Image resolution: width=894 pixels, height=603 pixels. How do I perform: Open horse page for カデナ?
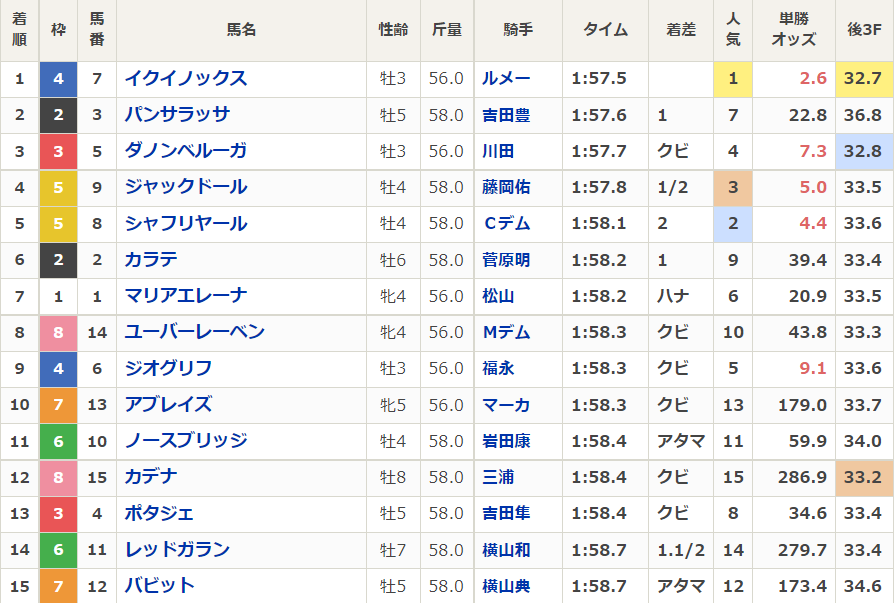click(x=151, y=476)
